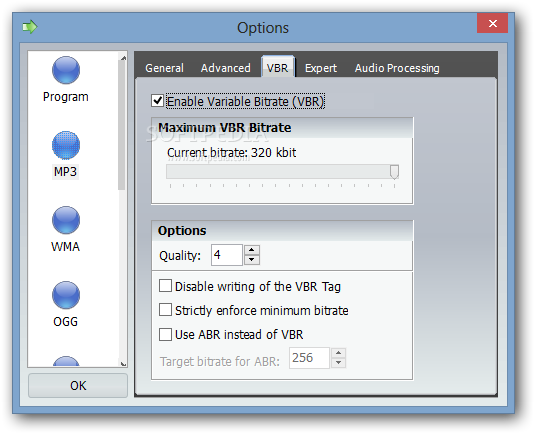The image size is (535, 434).
Task: Go to the Audio Processing tab
Action: coord(397,68)
